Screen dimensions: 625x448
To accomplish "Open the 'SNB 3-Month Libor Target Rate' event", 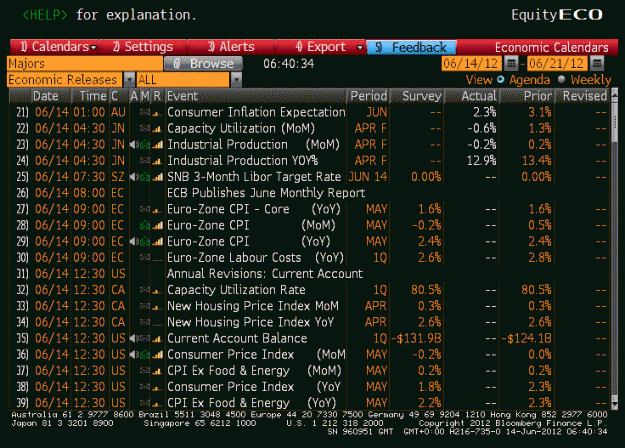I will click(254, 177).
